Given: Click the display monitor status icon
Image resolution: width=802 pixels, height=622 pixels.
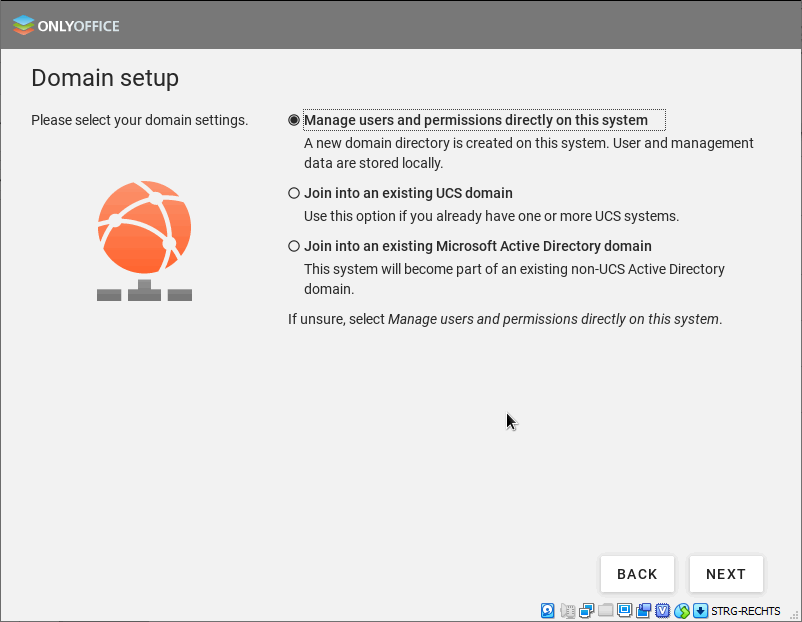Looking at the screenshot, I should click(625, 611).
